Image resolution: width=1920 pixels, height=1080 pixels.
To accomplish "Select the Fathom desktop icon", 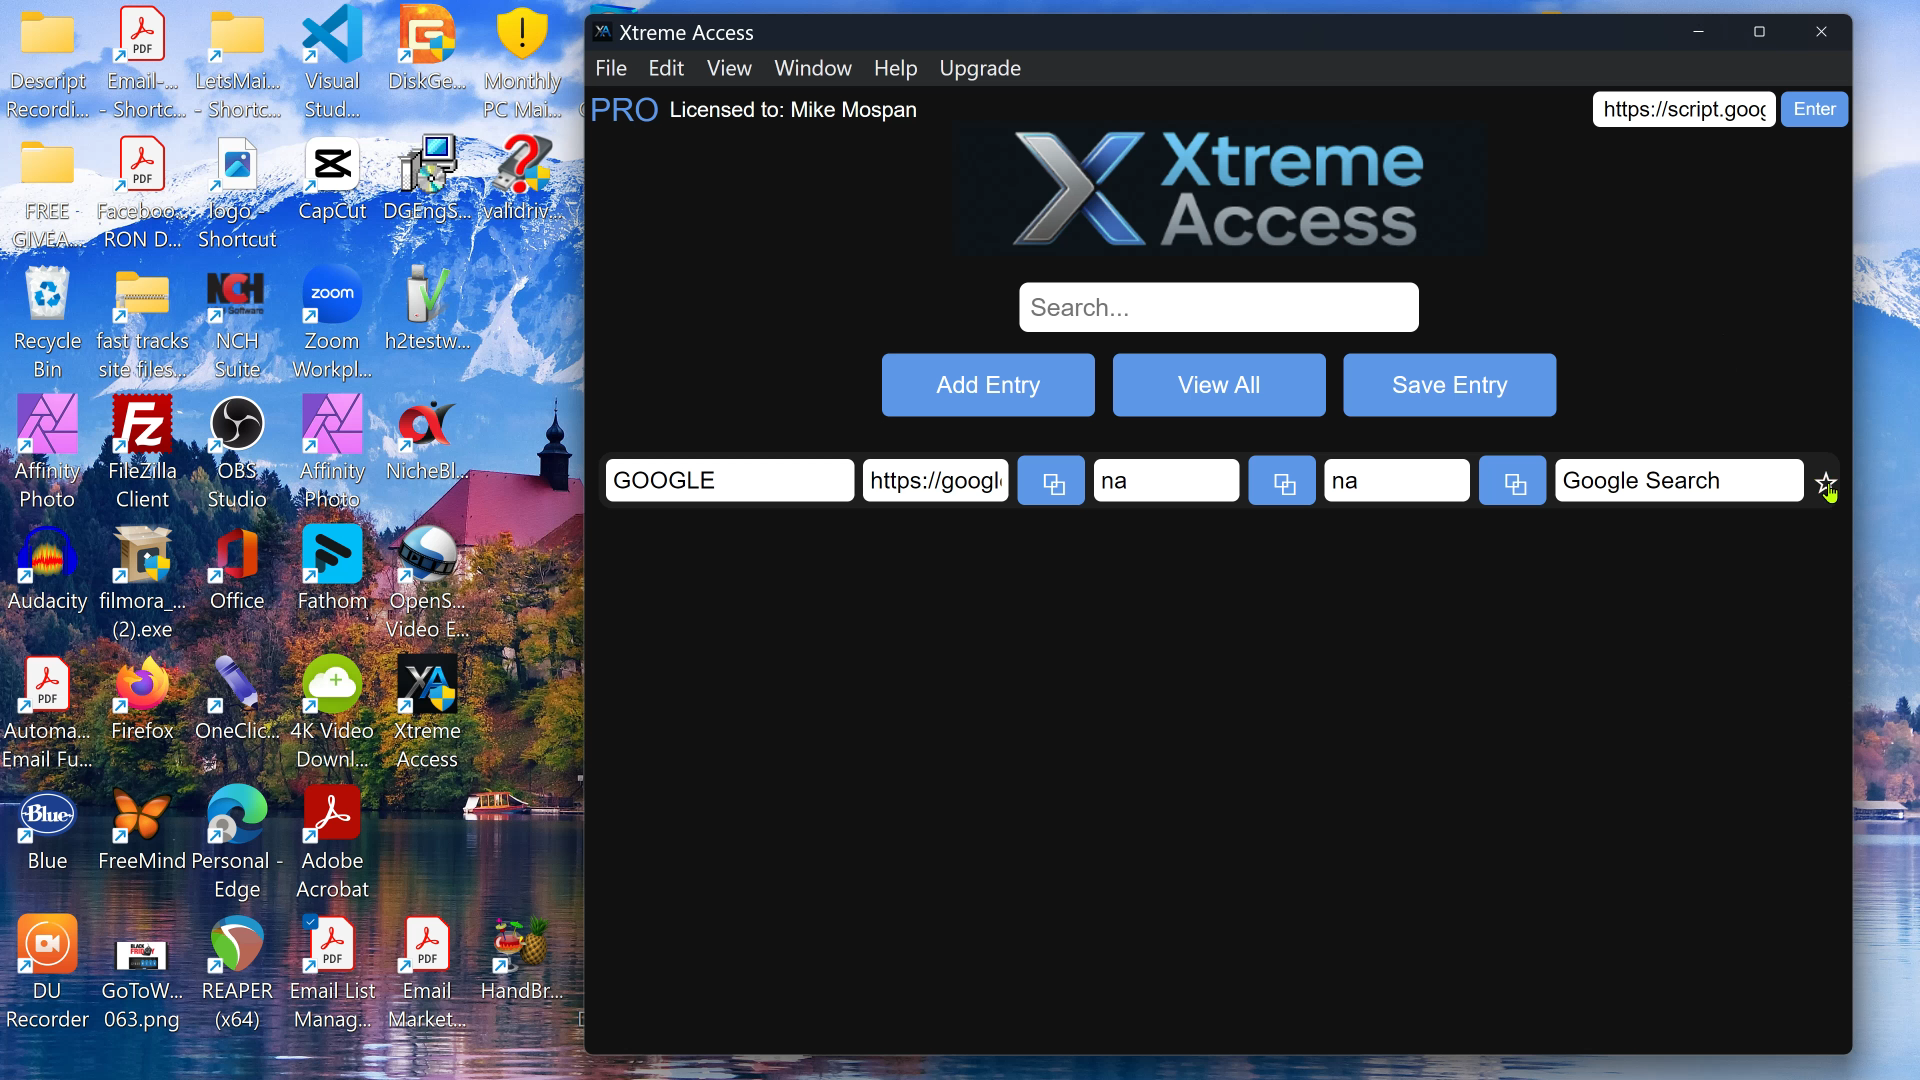I will click(x=332, y=568).
